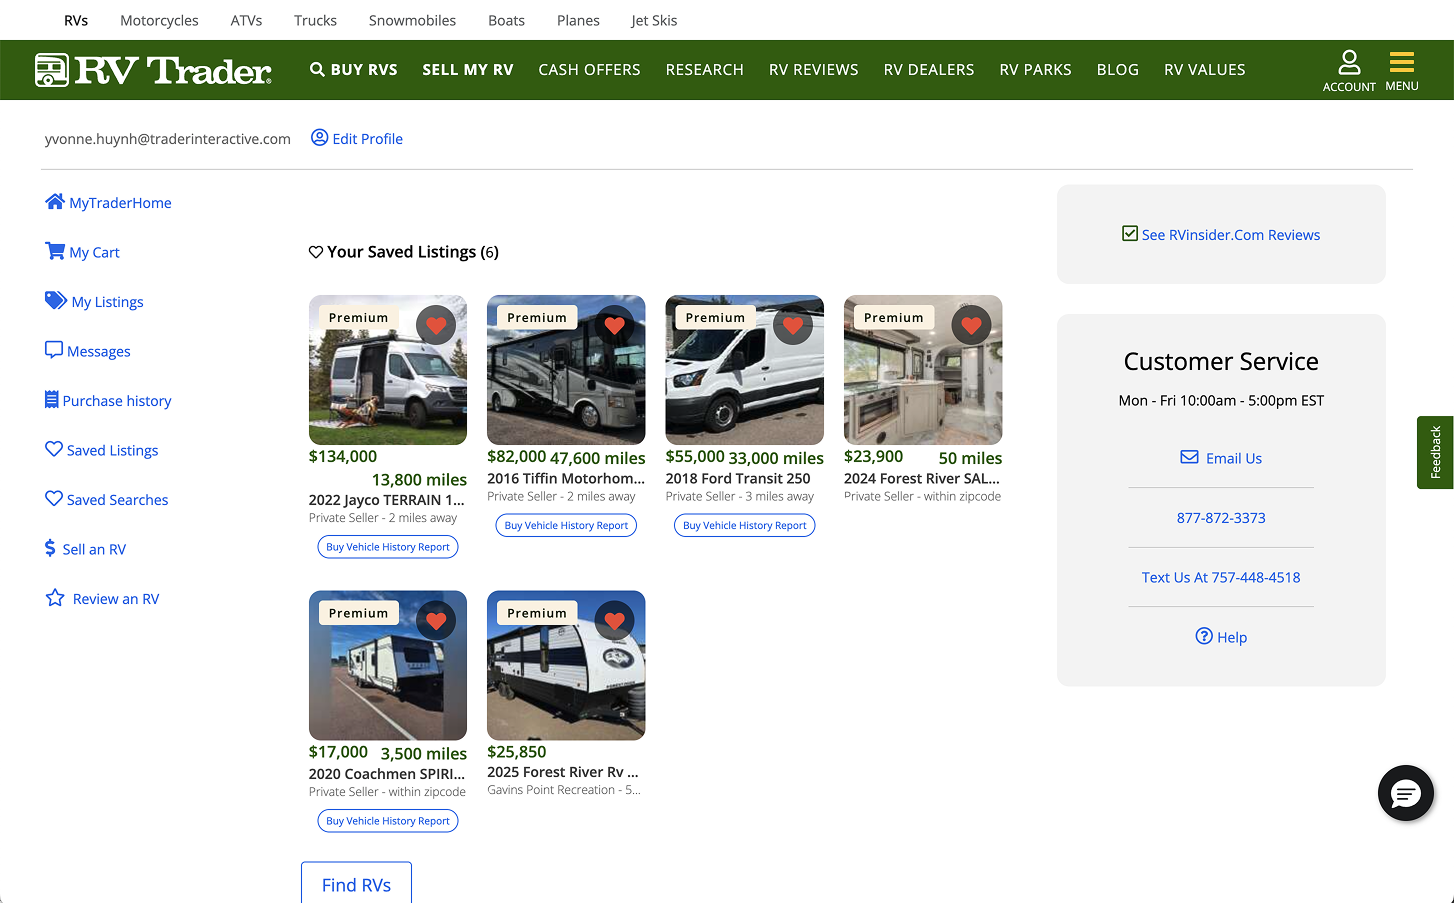1454x903 pixels.
Task: Select the RVs site tab
Action: (x=76, y=20)
